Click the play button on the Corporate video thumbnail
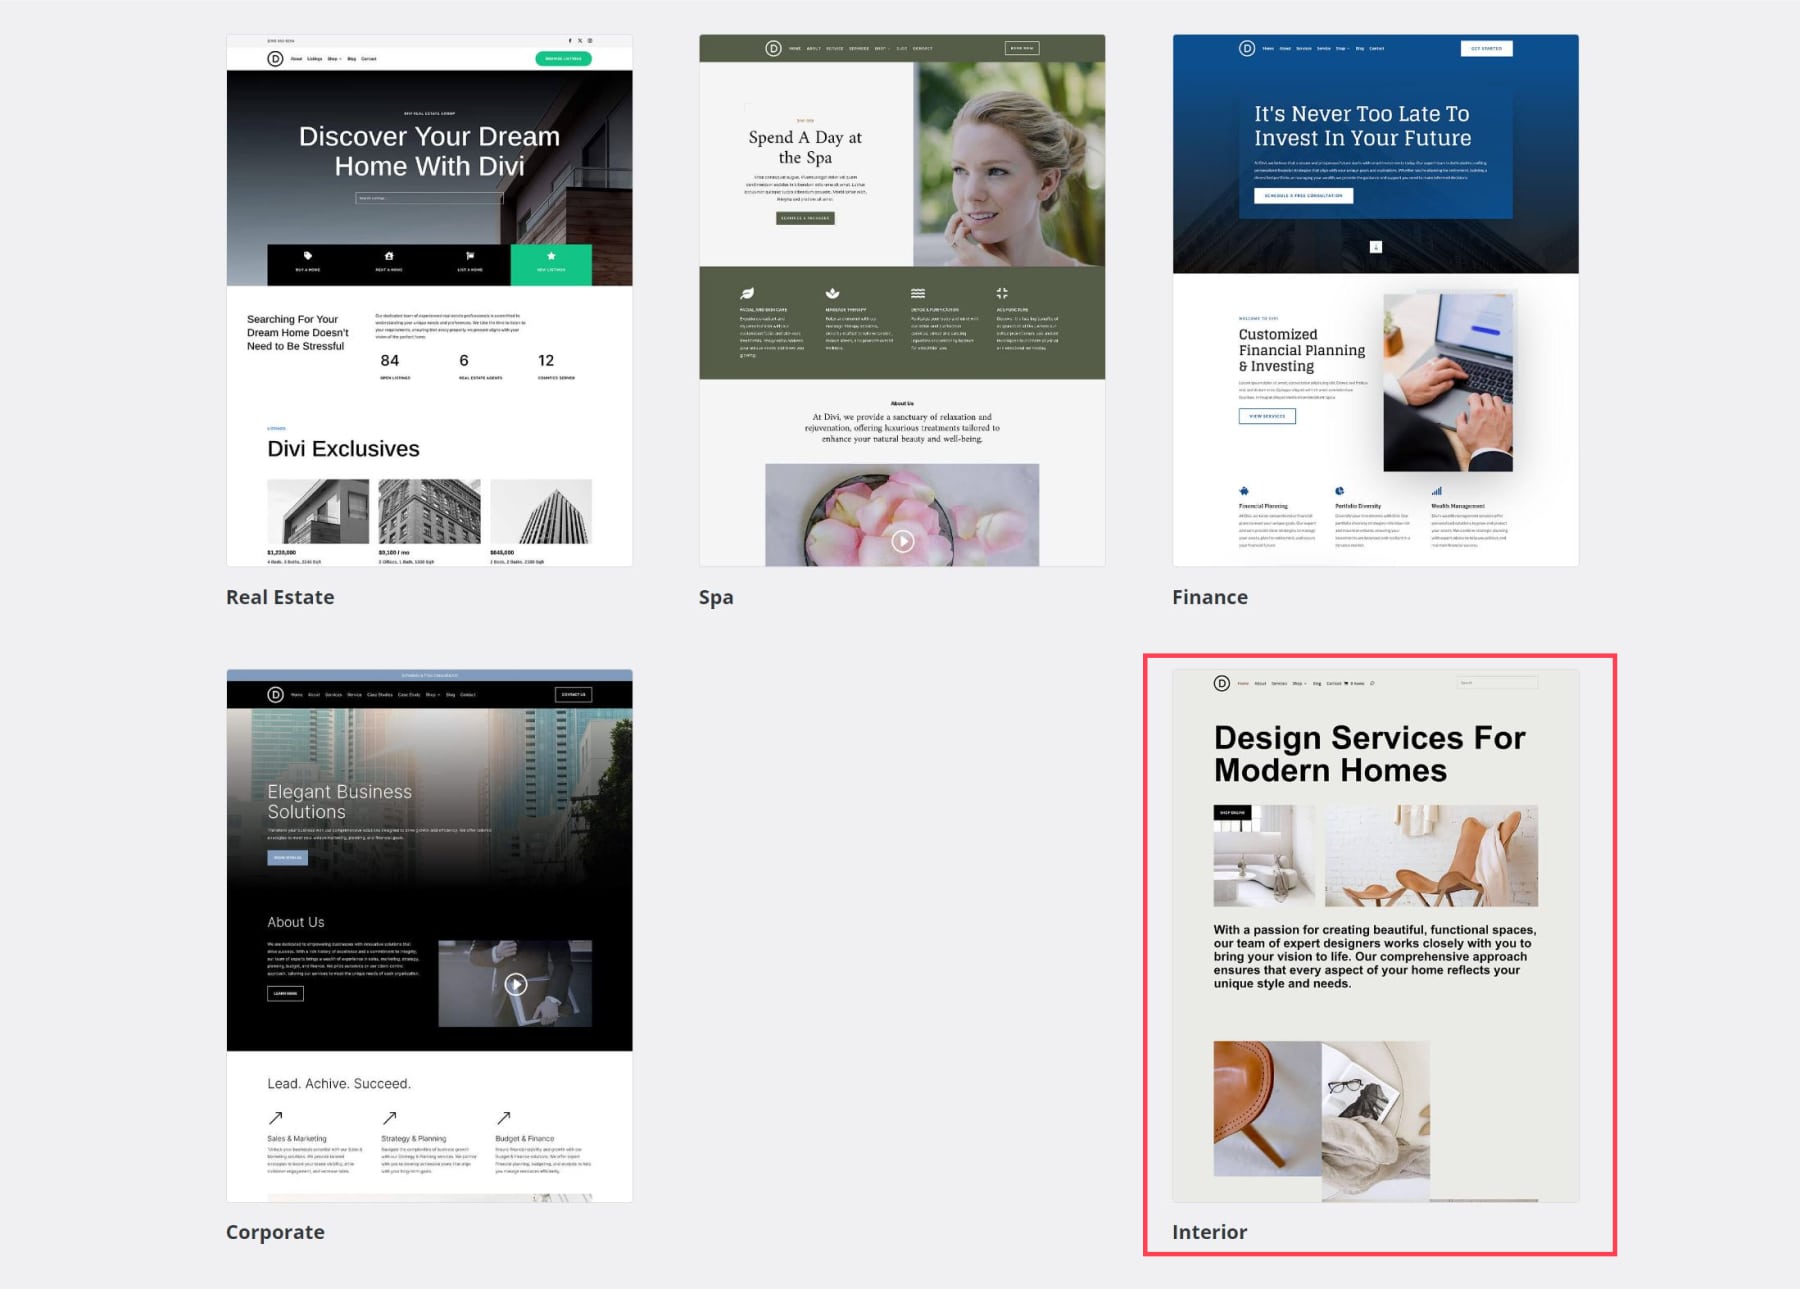Screen dimensions: 1800x1290 click(517, 985)
